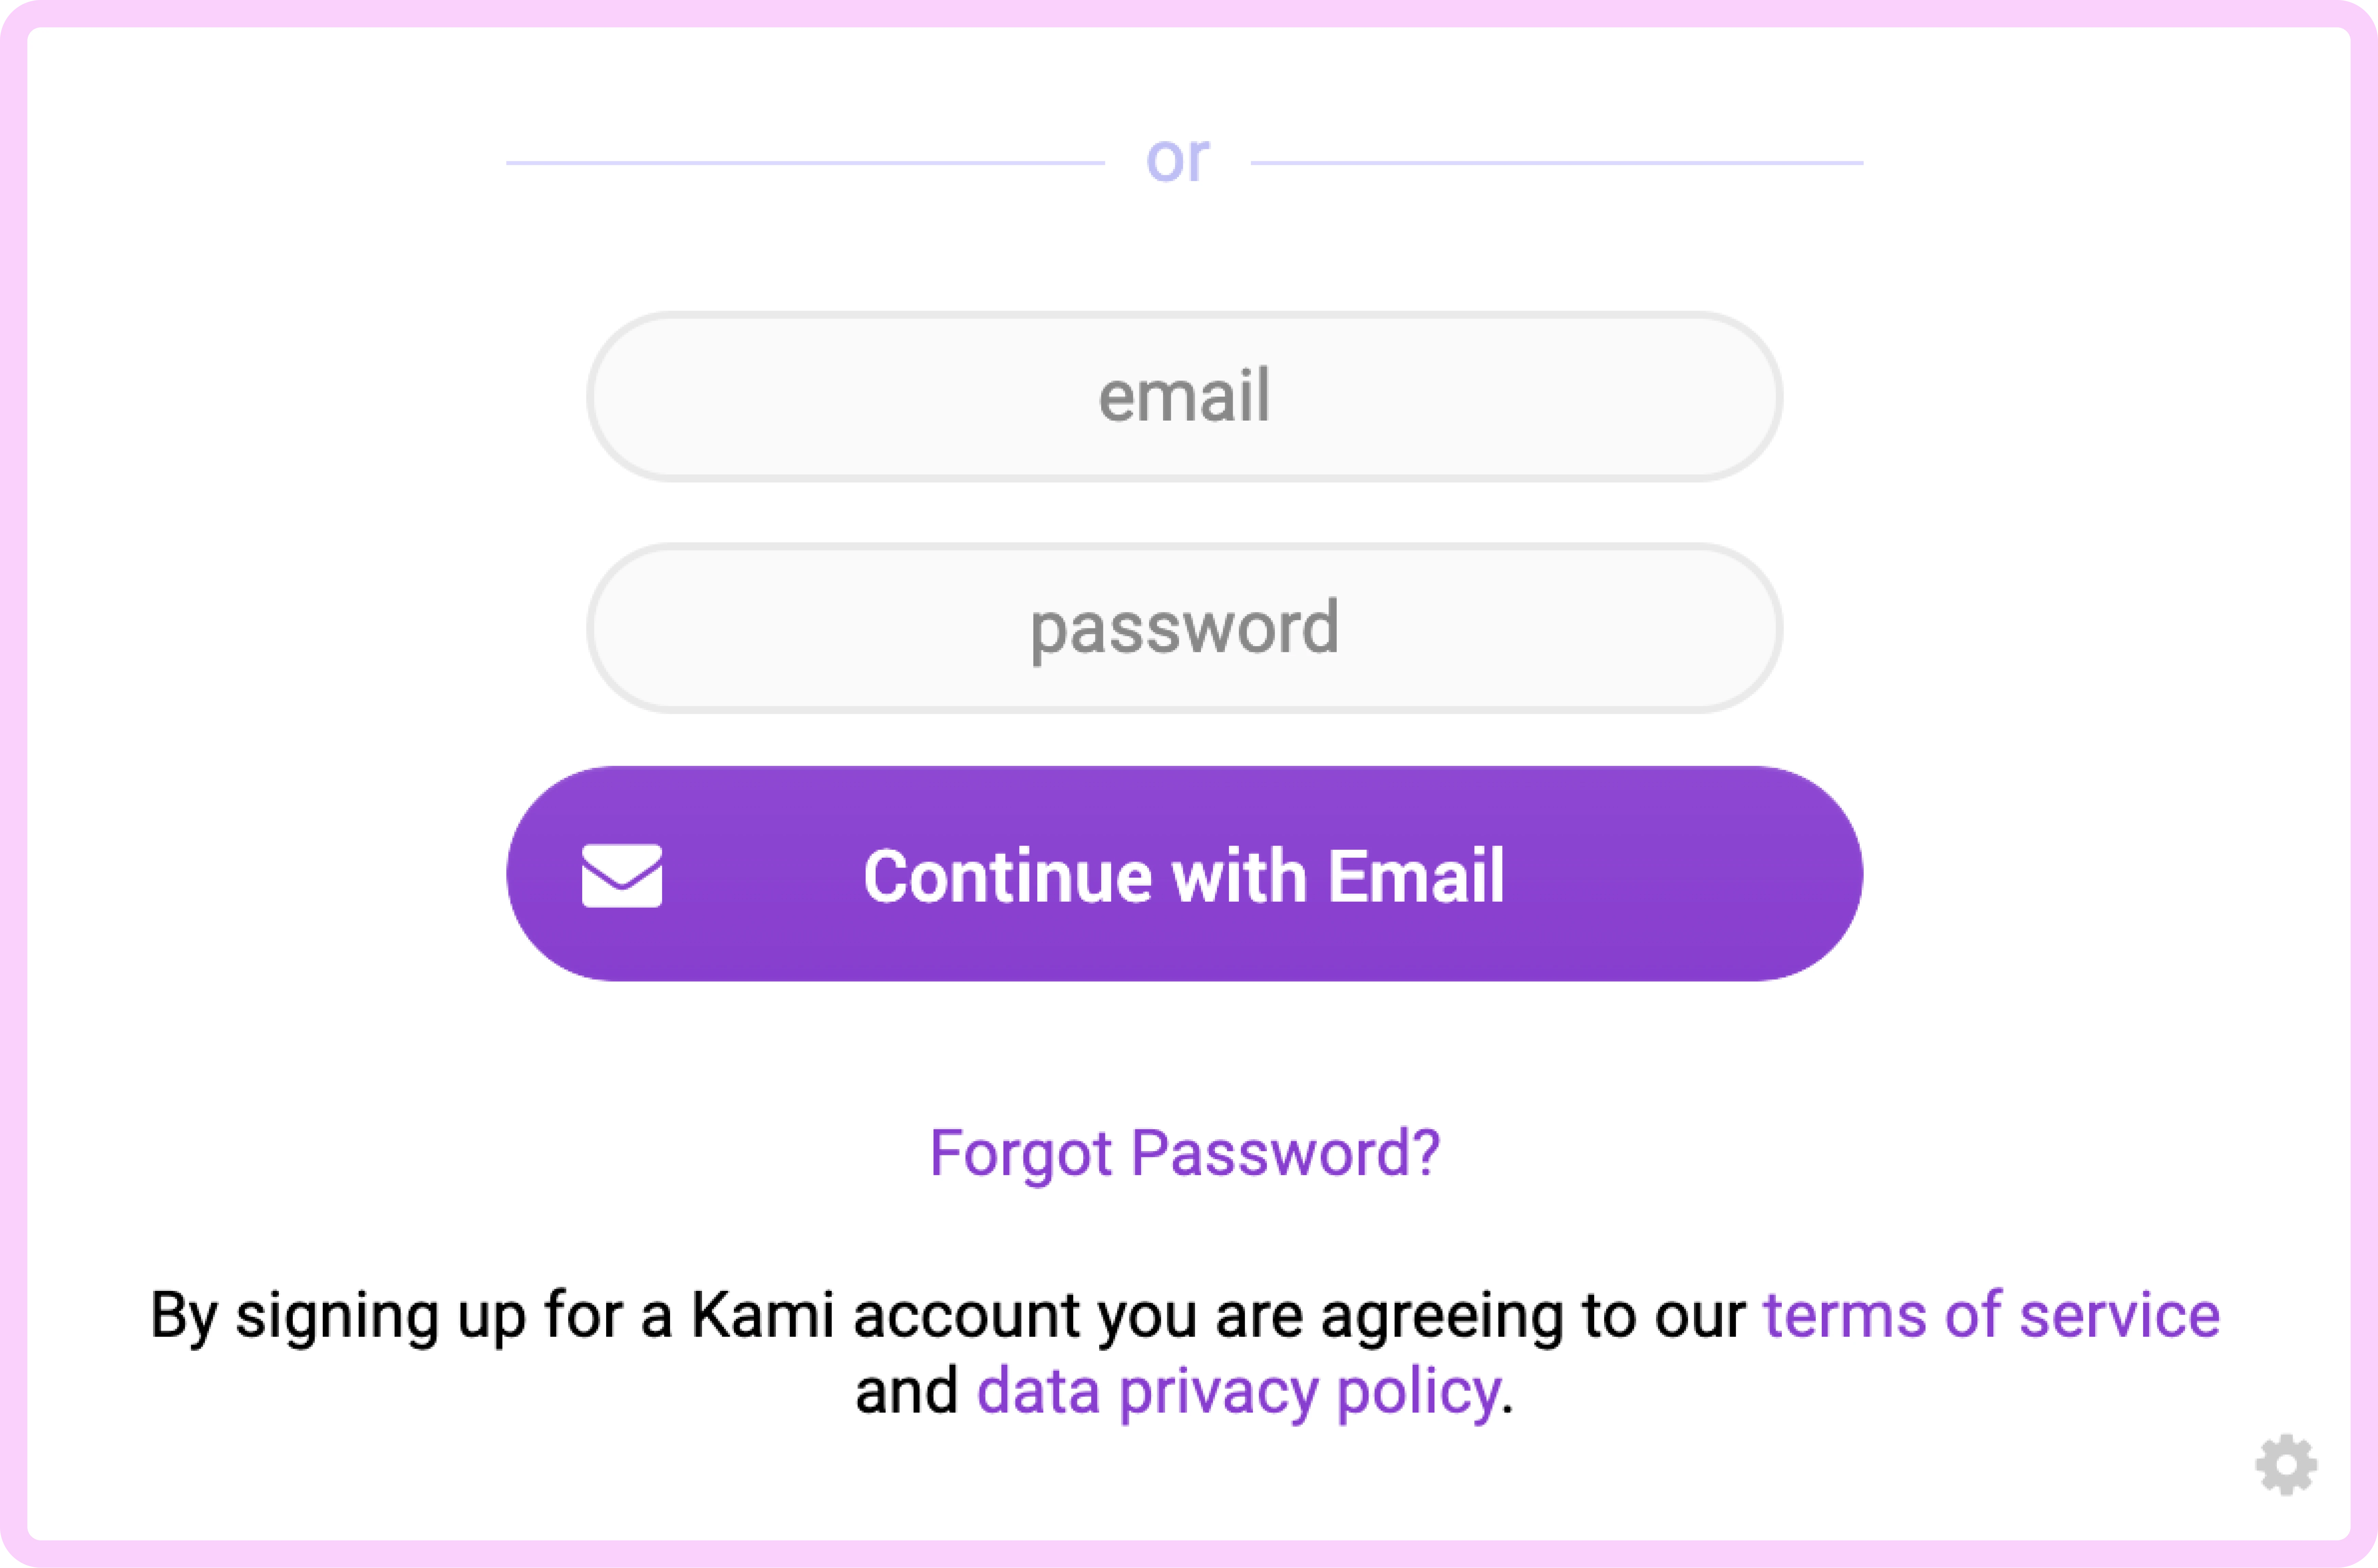Open settings via the gear icon
Image resolution: width=2378 pixels, height=1568 pixels.
click(2286, 1465)
